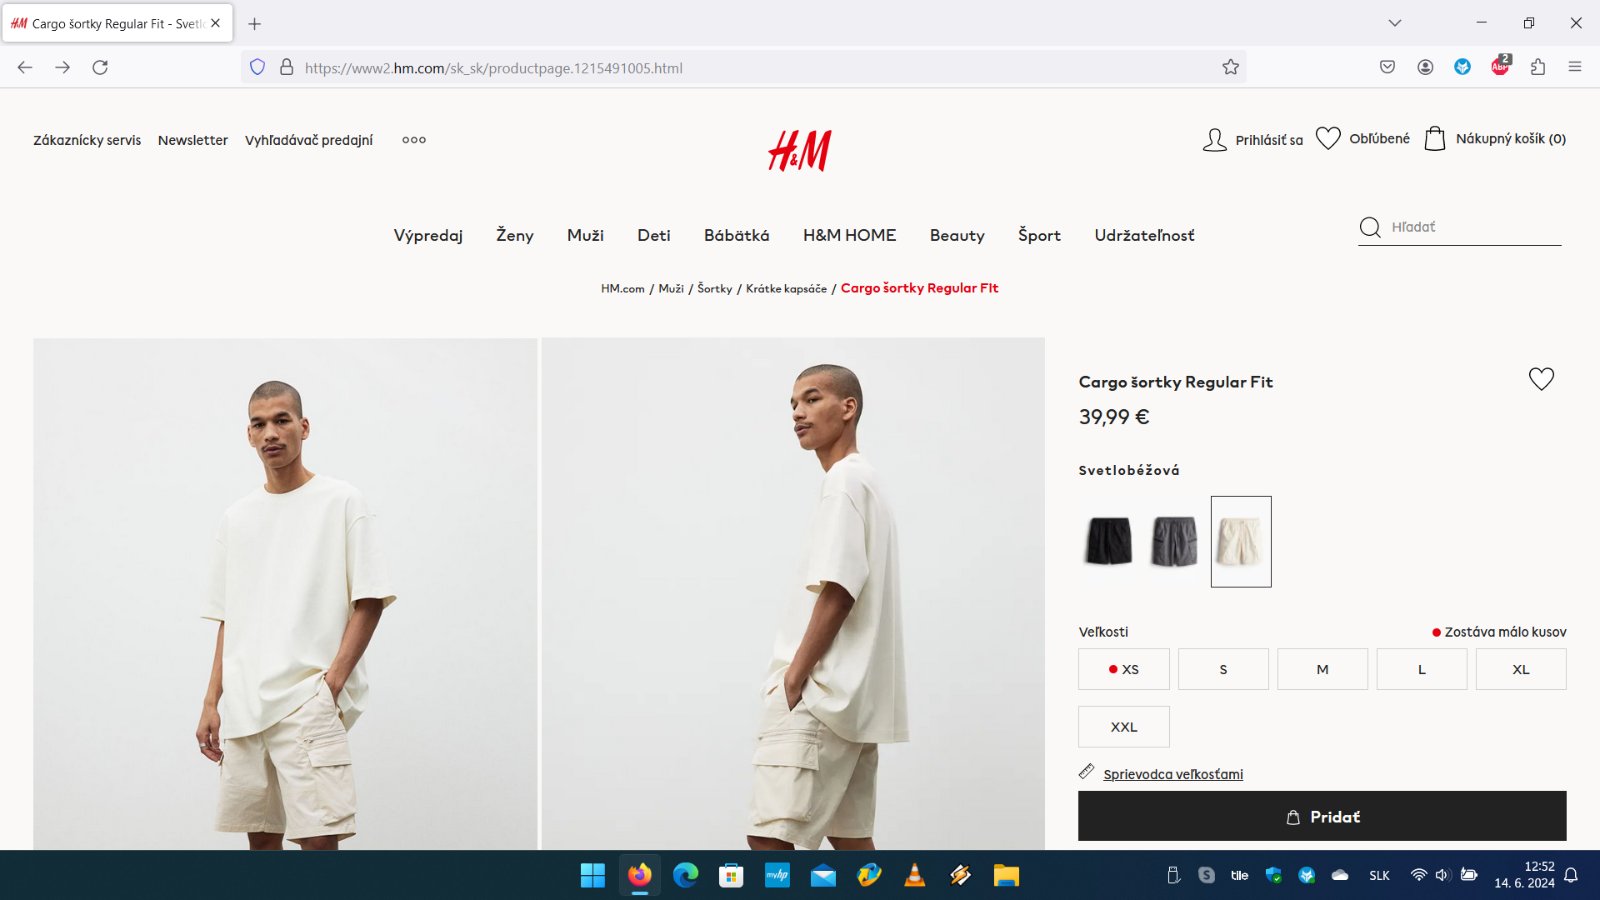Viewport: 1600px width, 900px height.
Task: Open the Výpredaj navigation menu
Action: [x=428, y=235]
